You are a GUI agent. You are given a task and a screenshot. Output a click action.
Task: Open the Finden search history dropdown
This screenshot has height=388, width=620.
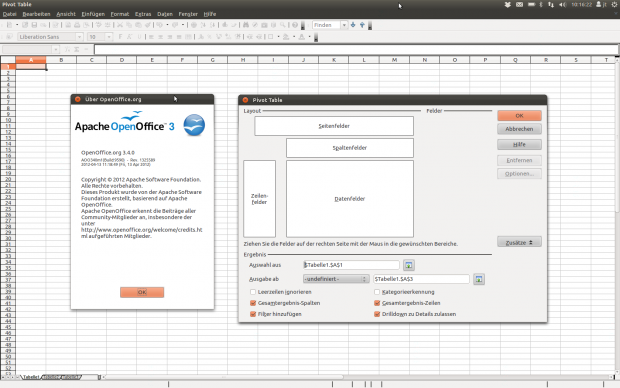(344, 25)
